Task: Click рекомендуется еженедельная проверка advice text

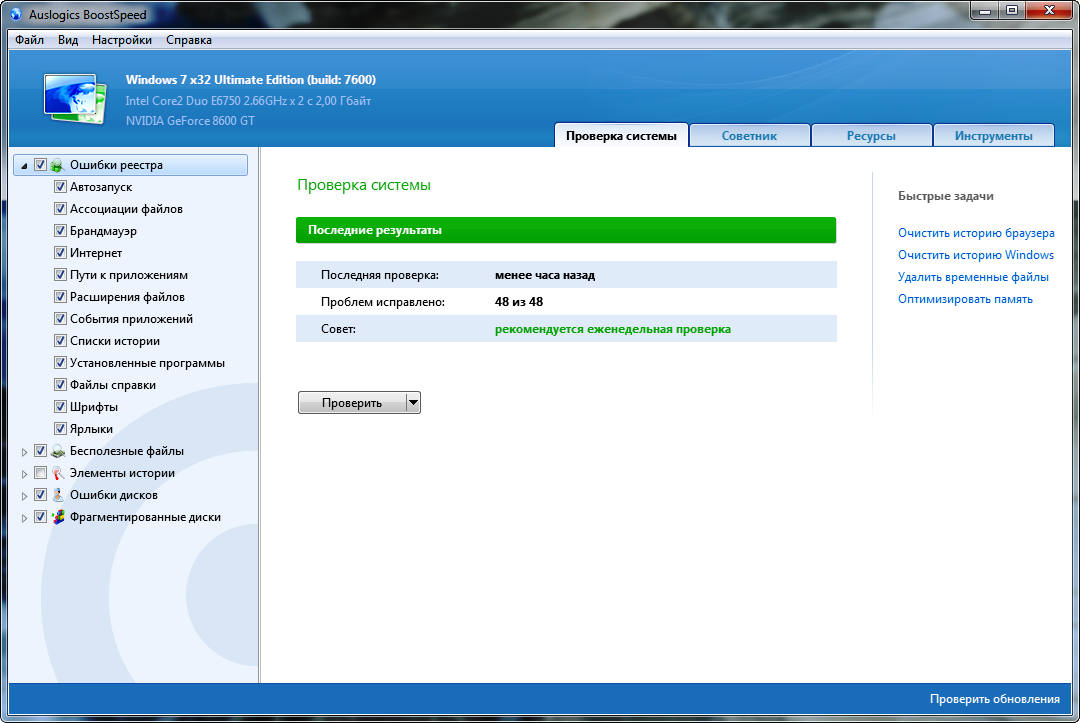Action: coord(612,329)
